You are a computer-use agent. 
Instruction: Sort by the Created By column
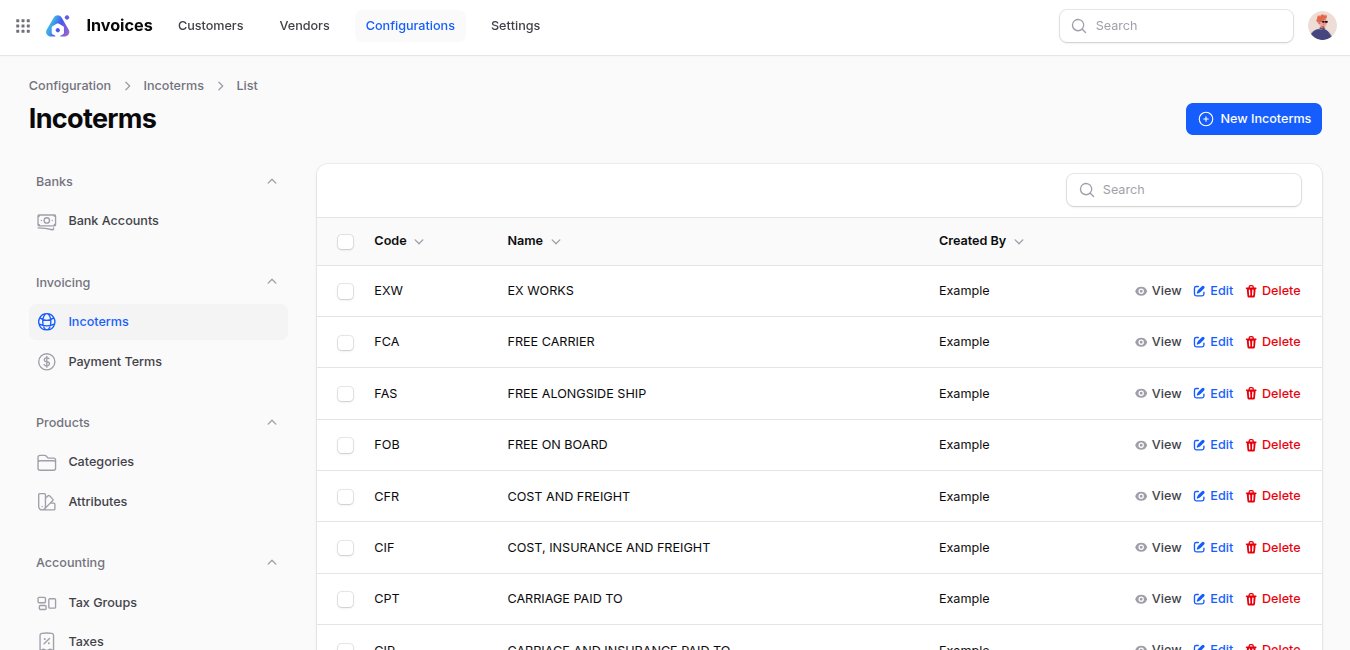click(x=980, y=241)
